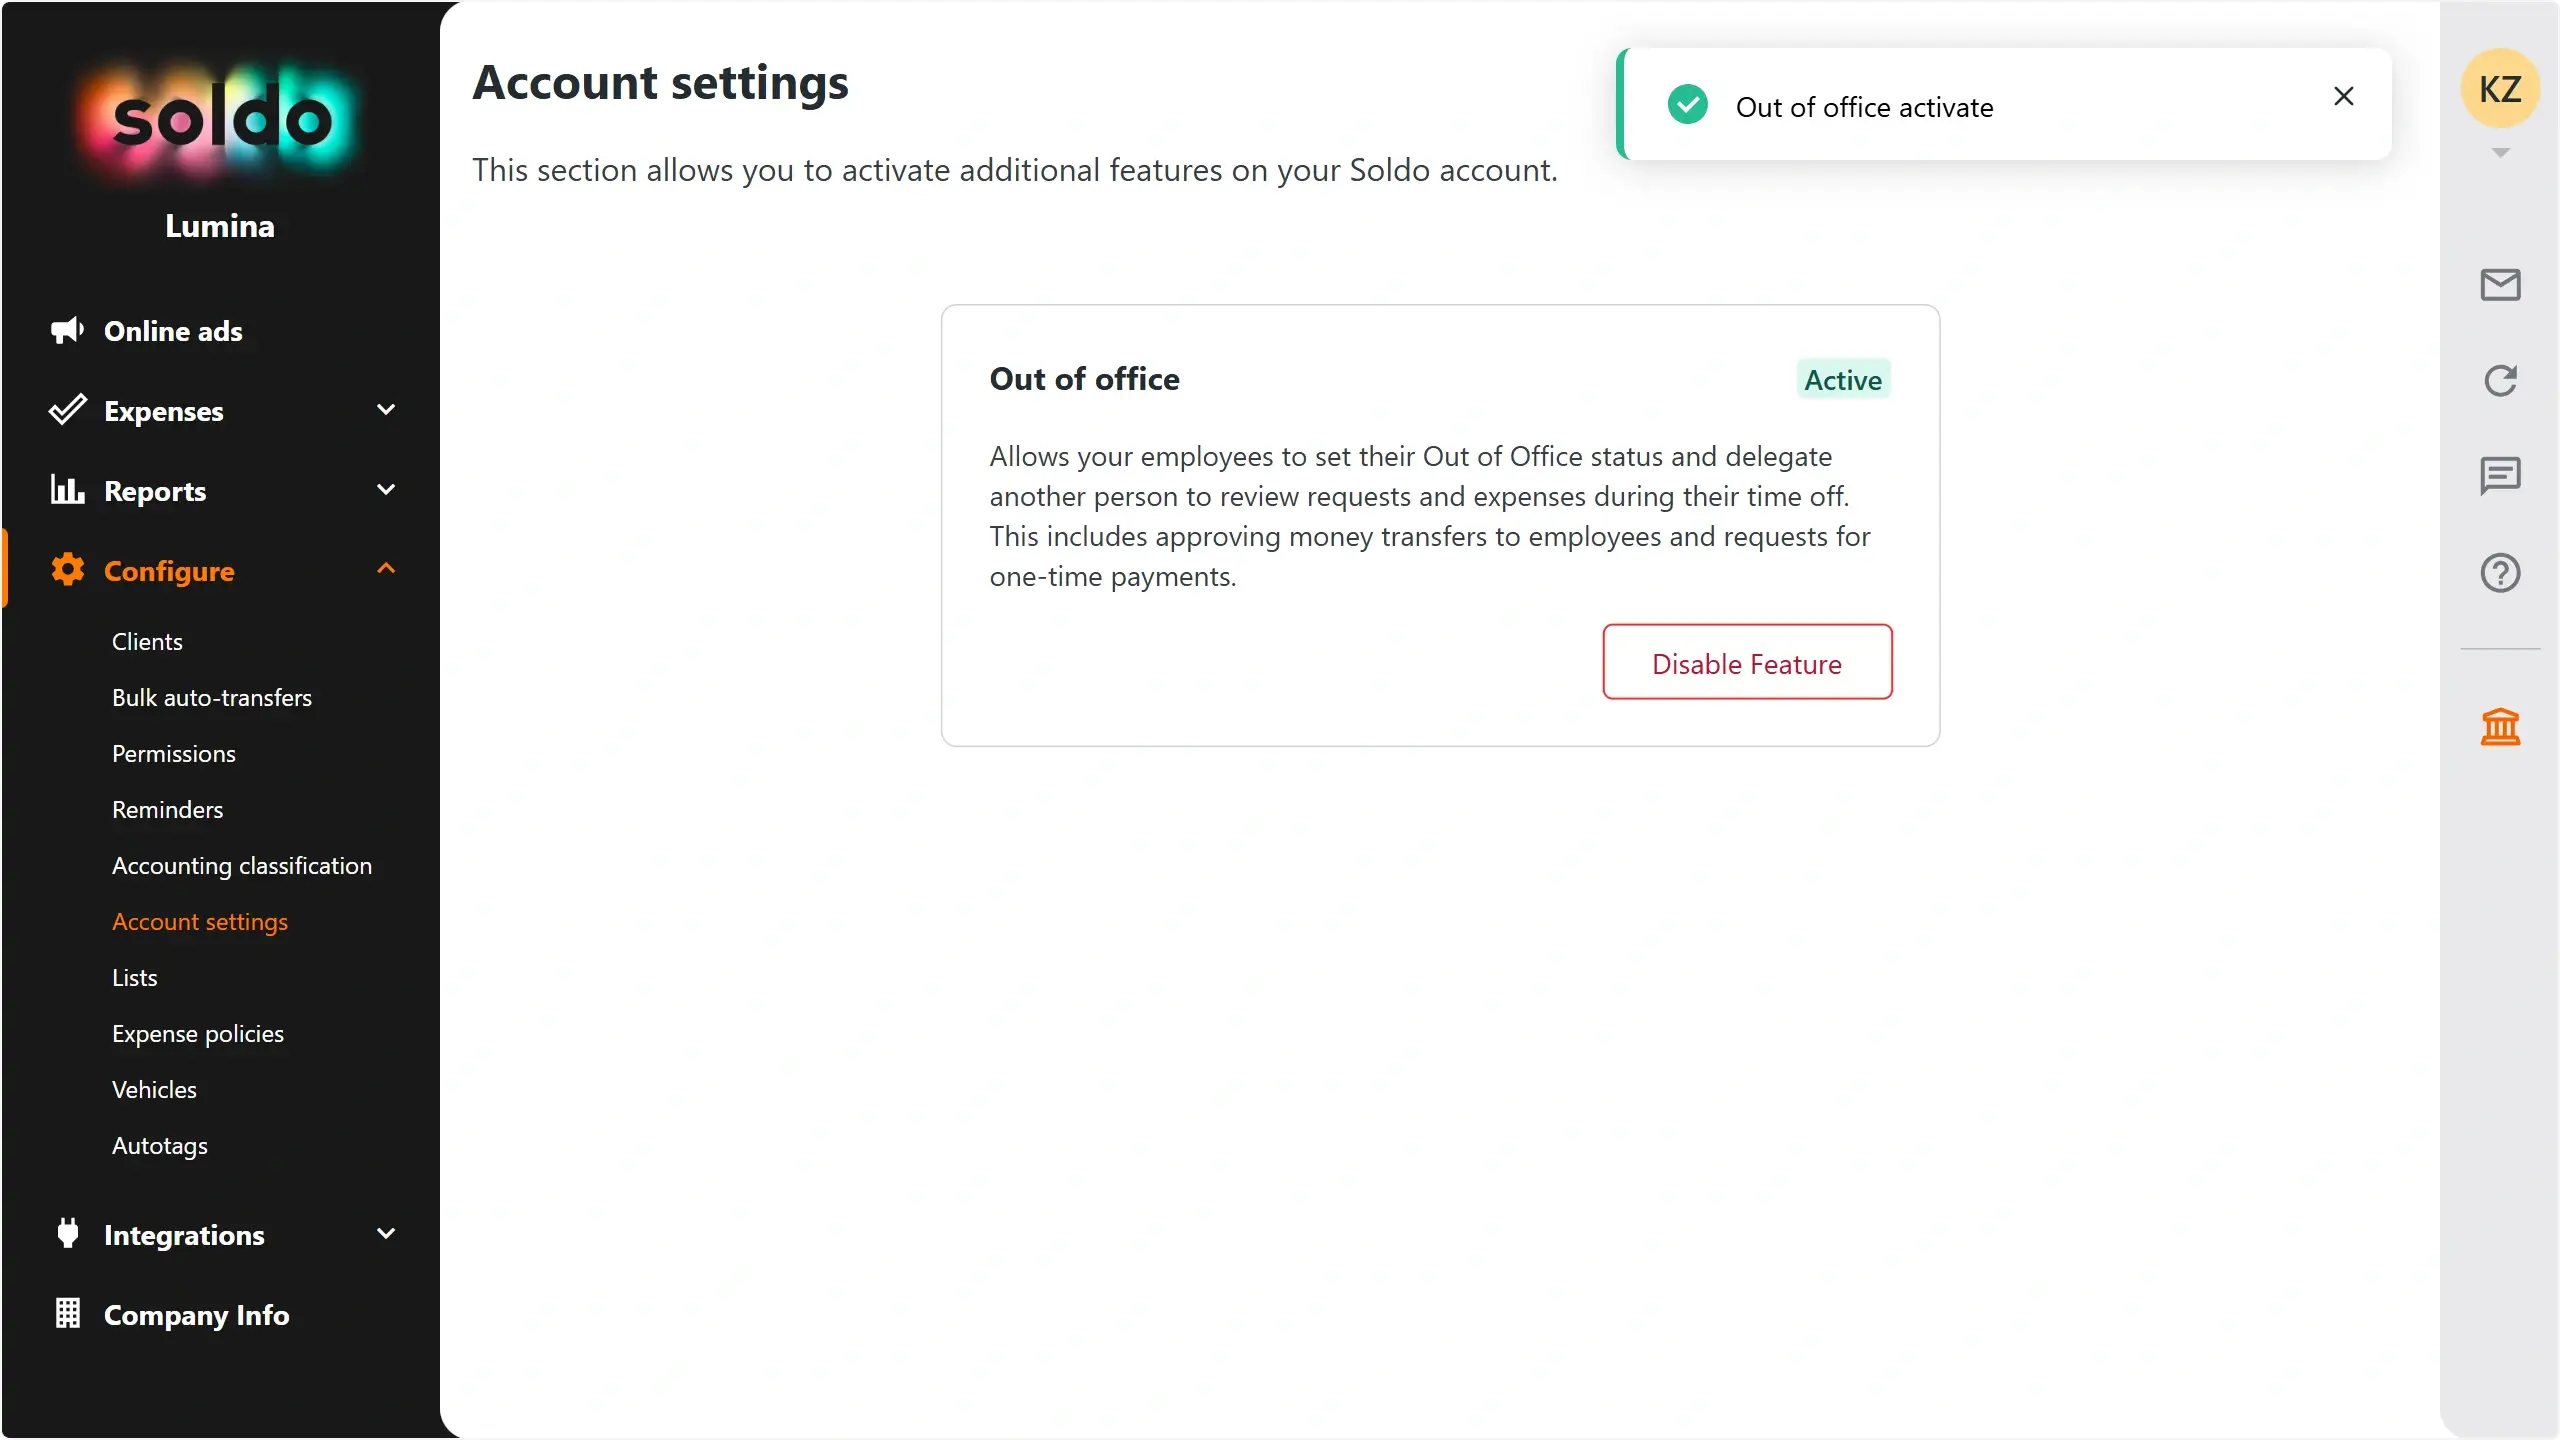The height and width of the screenshot is (1440, 2560).
Task: Expand the Integrations menu section
Action: point(386,1234)
